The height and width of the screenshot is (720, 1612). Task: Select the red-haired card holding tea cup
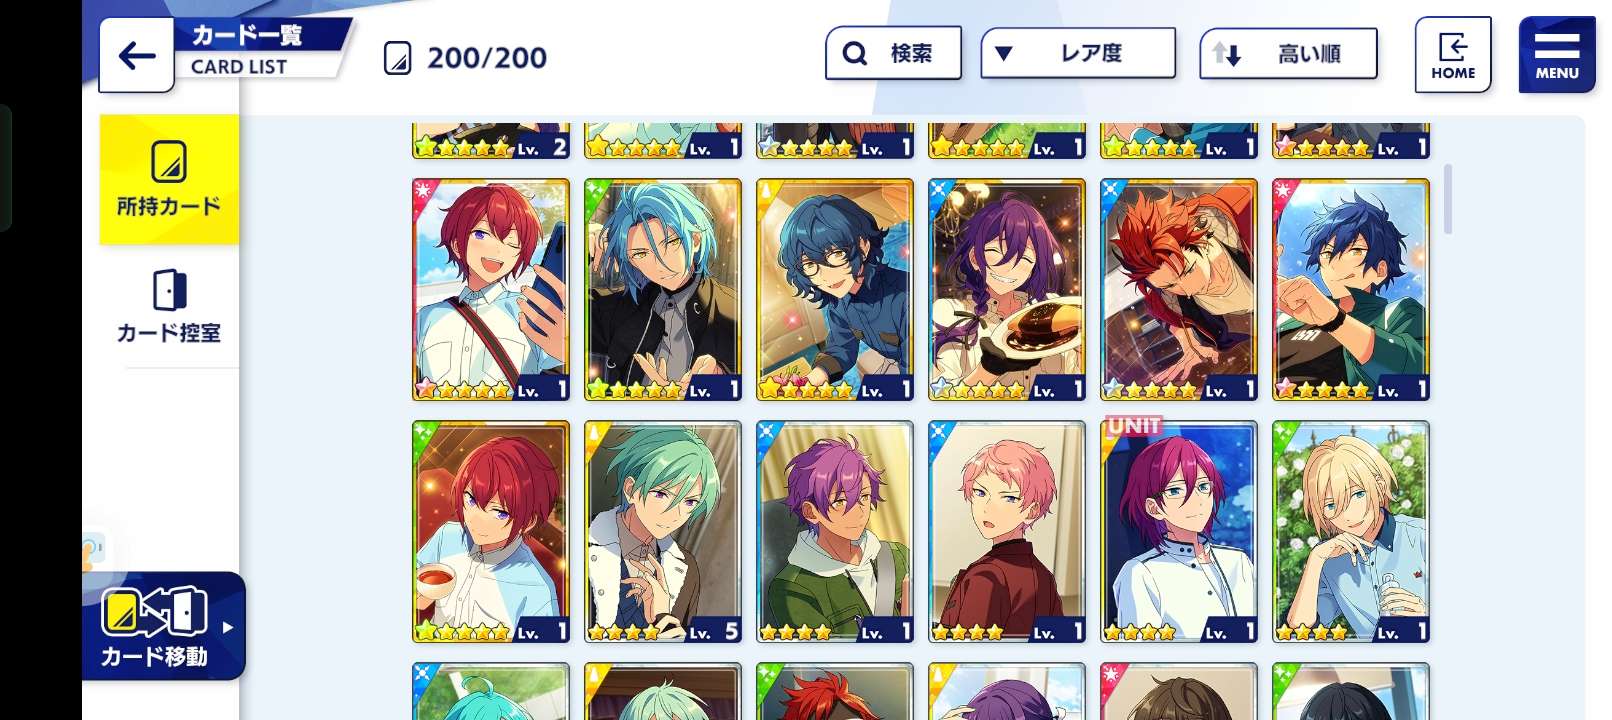click(x=491, y=532)
